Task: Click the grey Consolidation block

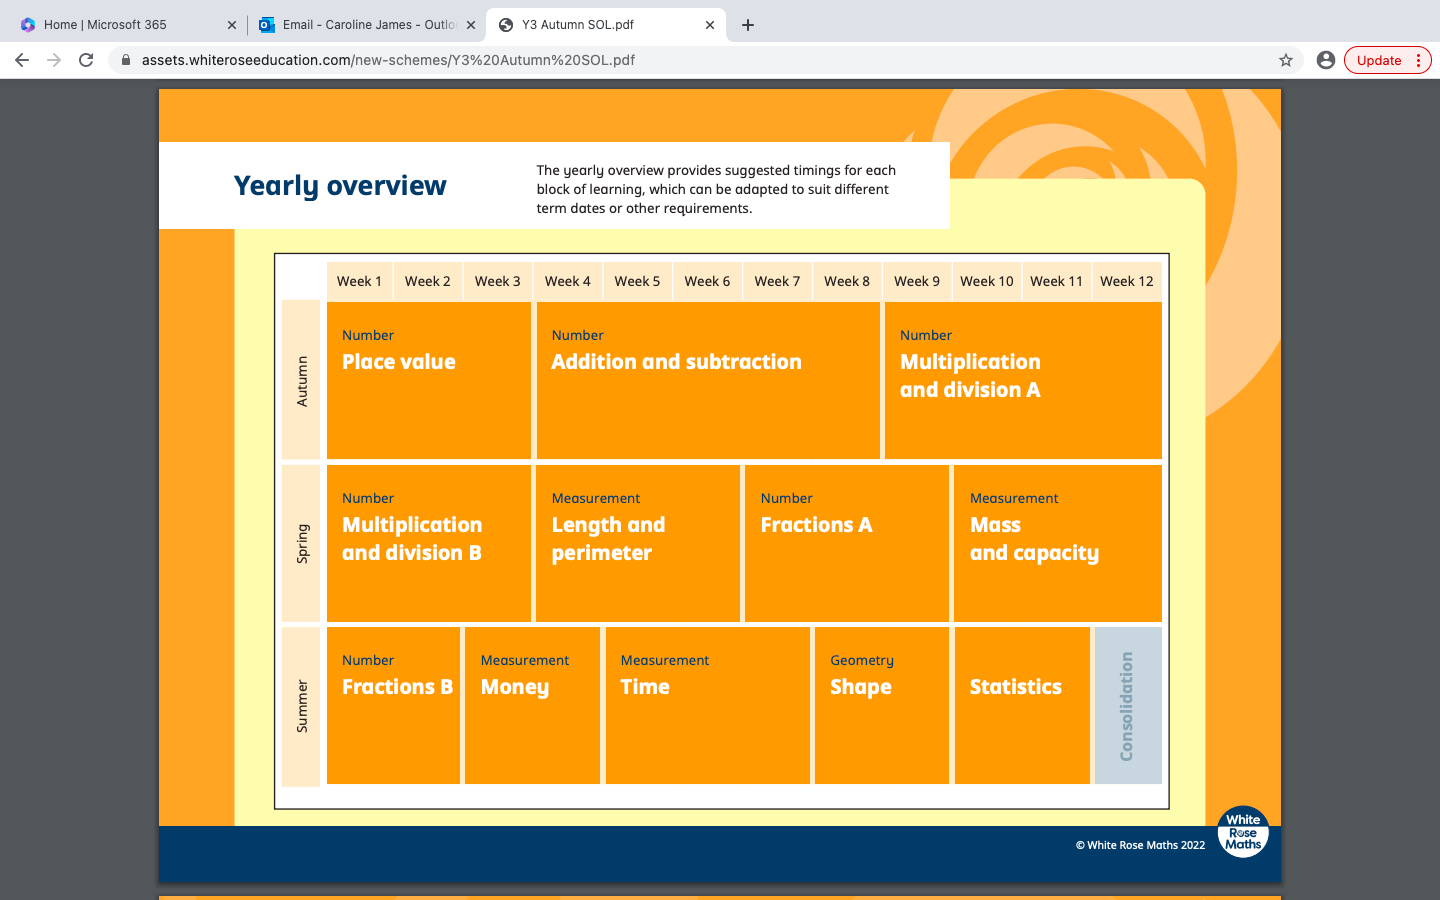Action: click(1127, 705)
